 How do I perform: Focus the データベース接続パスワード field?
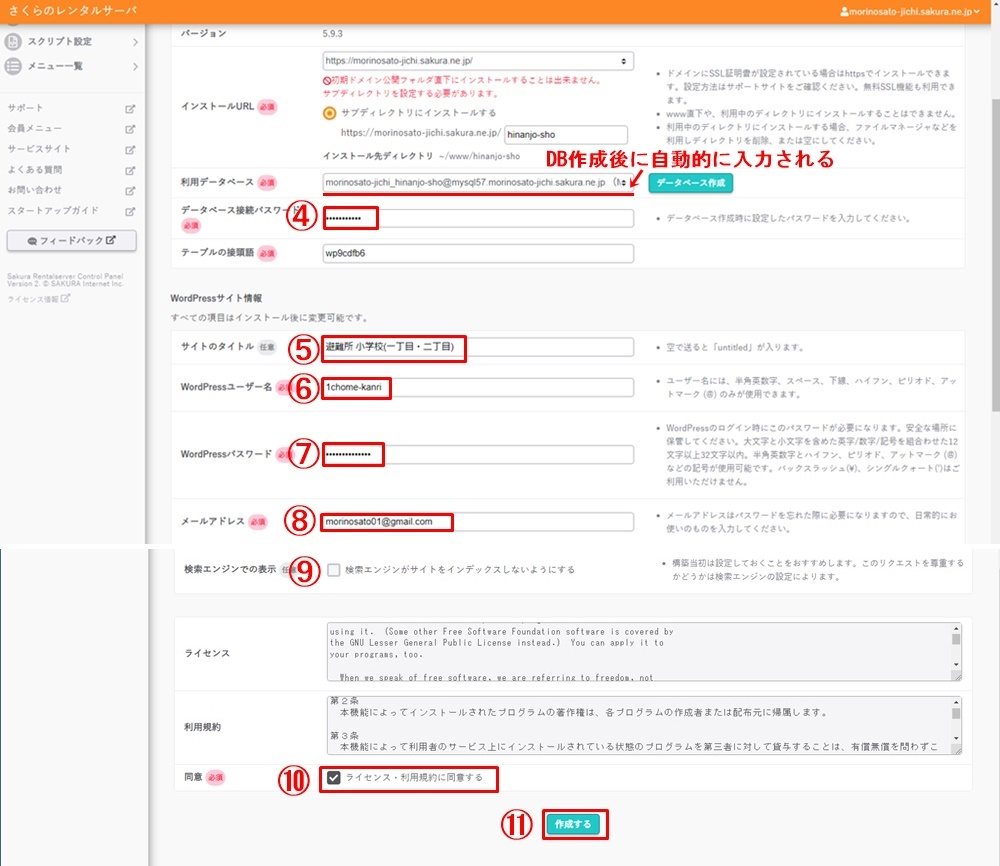click(x=478, y=218)
